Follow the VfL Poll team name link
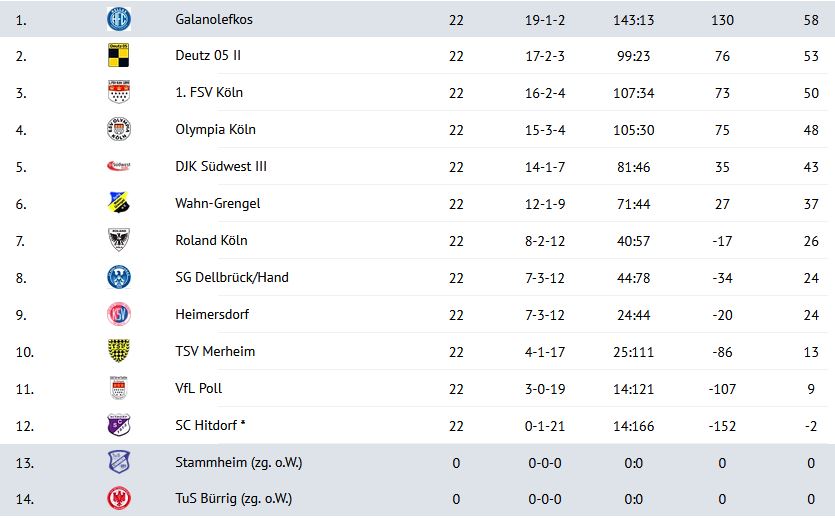This screenshot has width=835, height=520. [199, 388]
